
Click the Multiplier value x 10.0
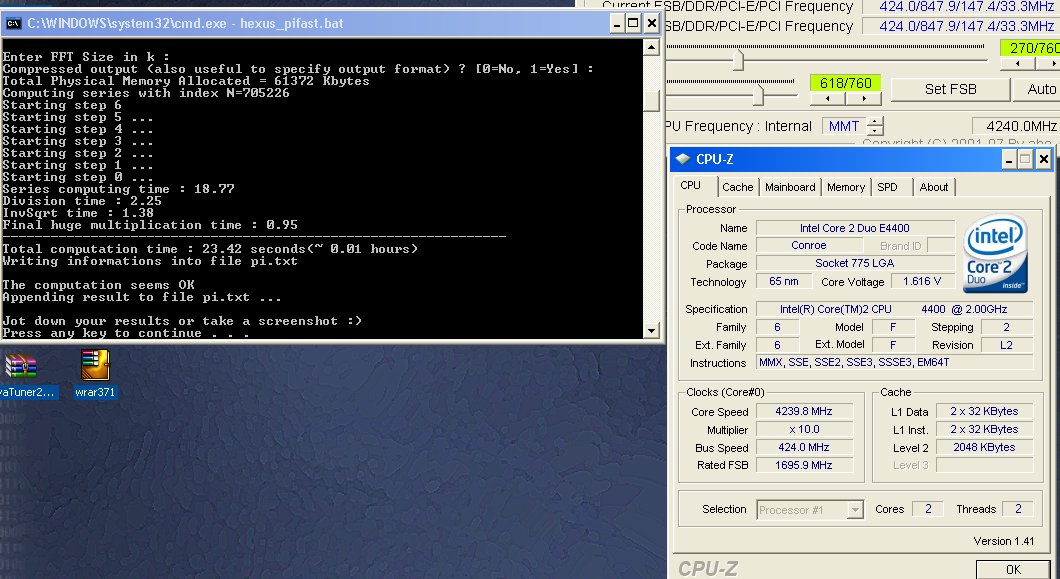(804, 430)
